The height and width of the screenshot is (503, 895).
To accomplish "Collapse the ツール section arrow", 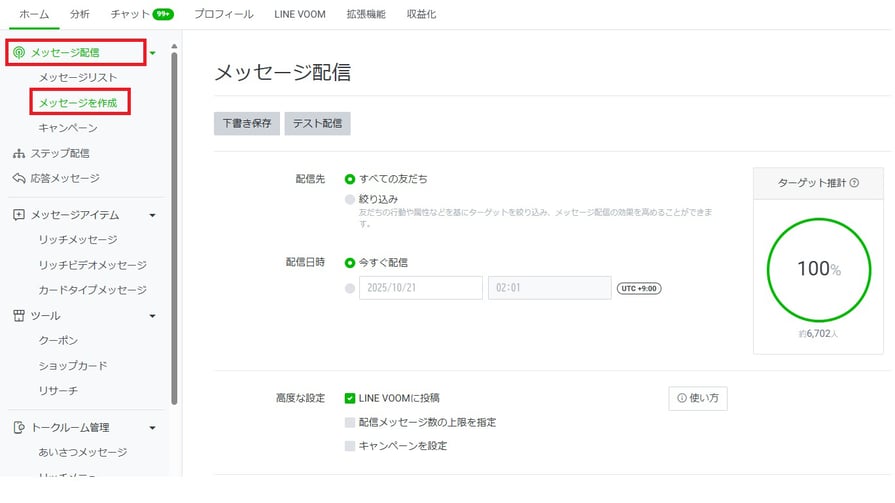I will coord(152,316).
